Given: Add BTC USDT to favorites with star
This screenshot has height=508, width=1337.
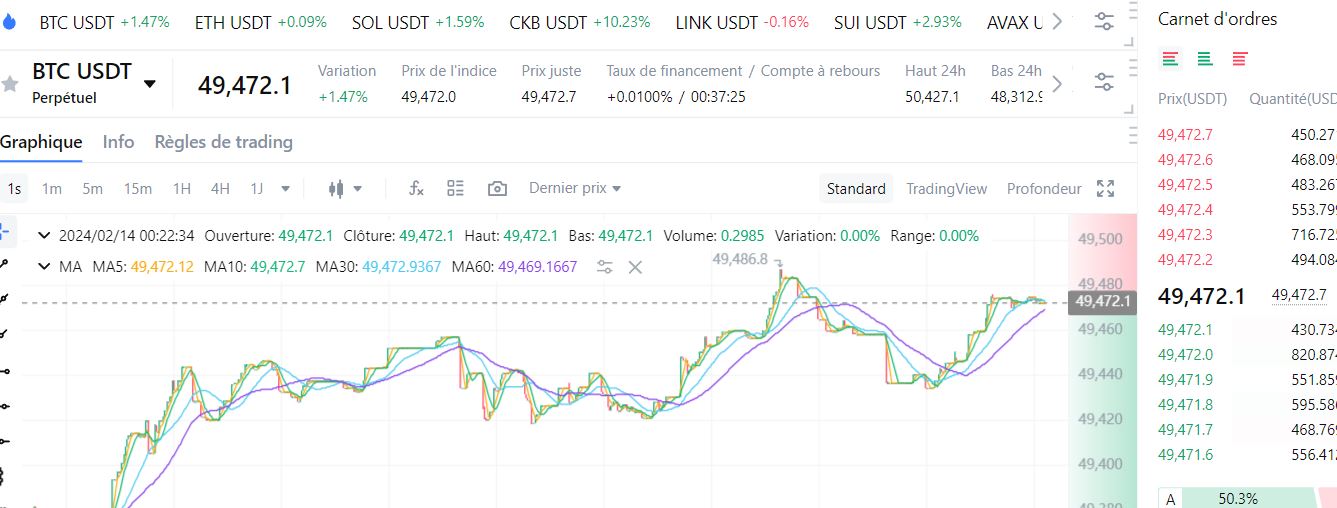Looking at the screenshot, I should click(x=10, y=84).
